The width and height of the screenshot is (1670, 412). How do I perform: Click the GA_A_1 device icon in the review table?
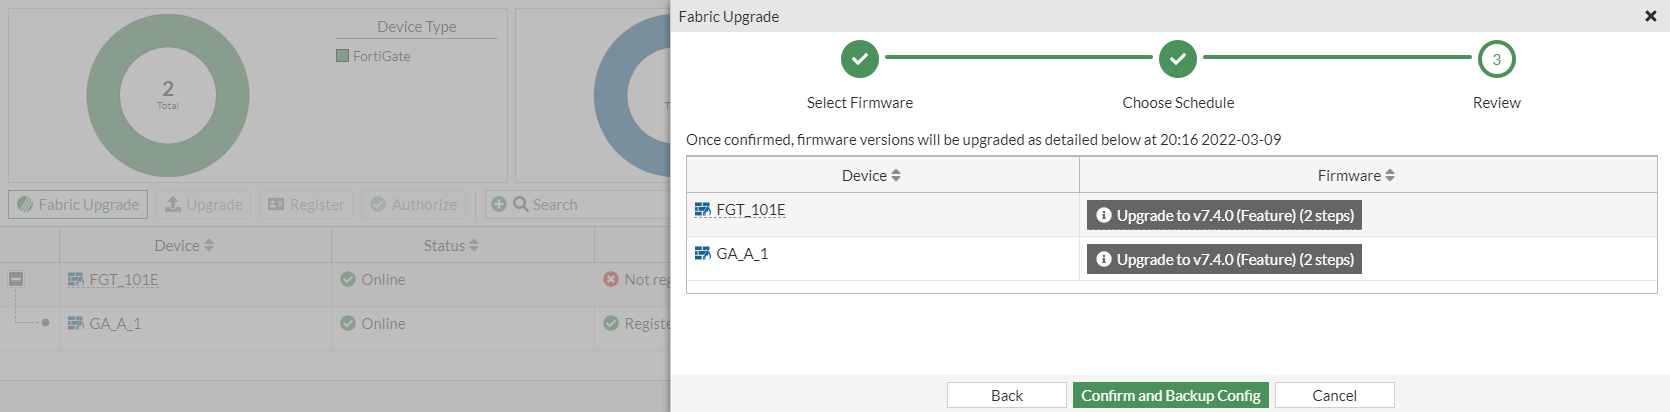702,254
